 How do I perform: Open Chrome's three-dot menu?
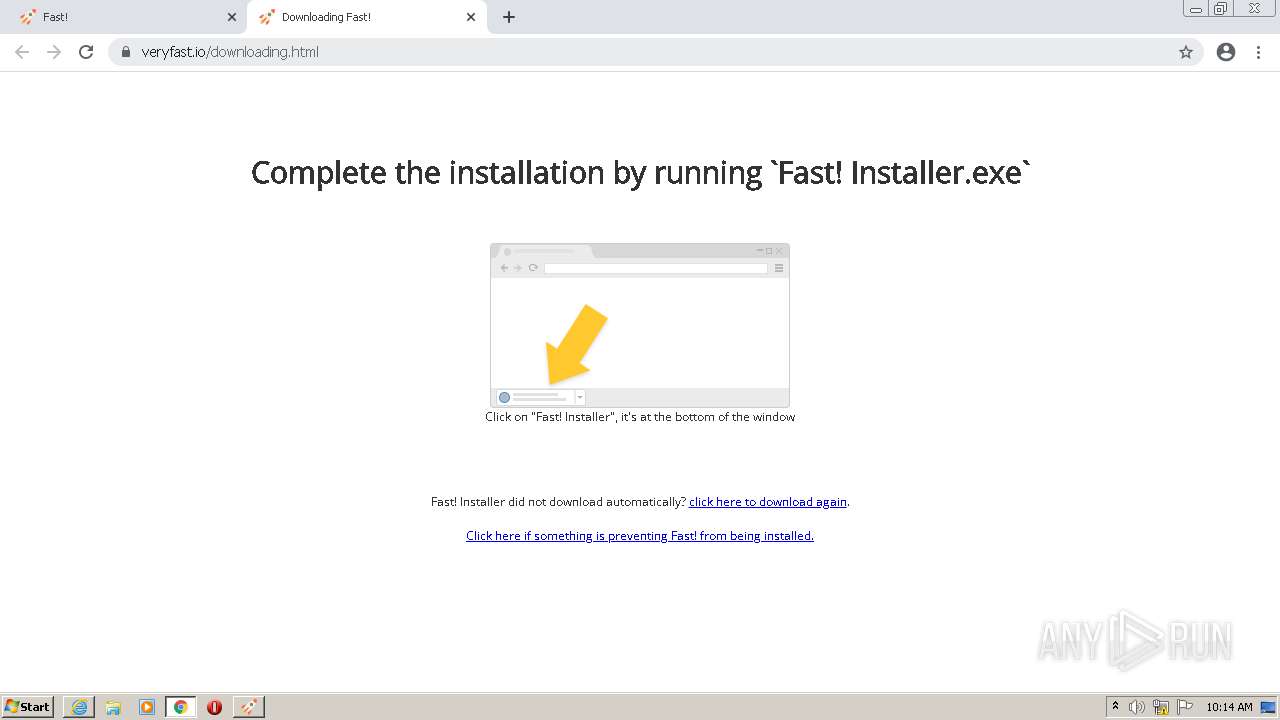pyautogui.click(x=1259, y=52)
